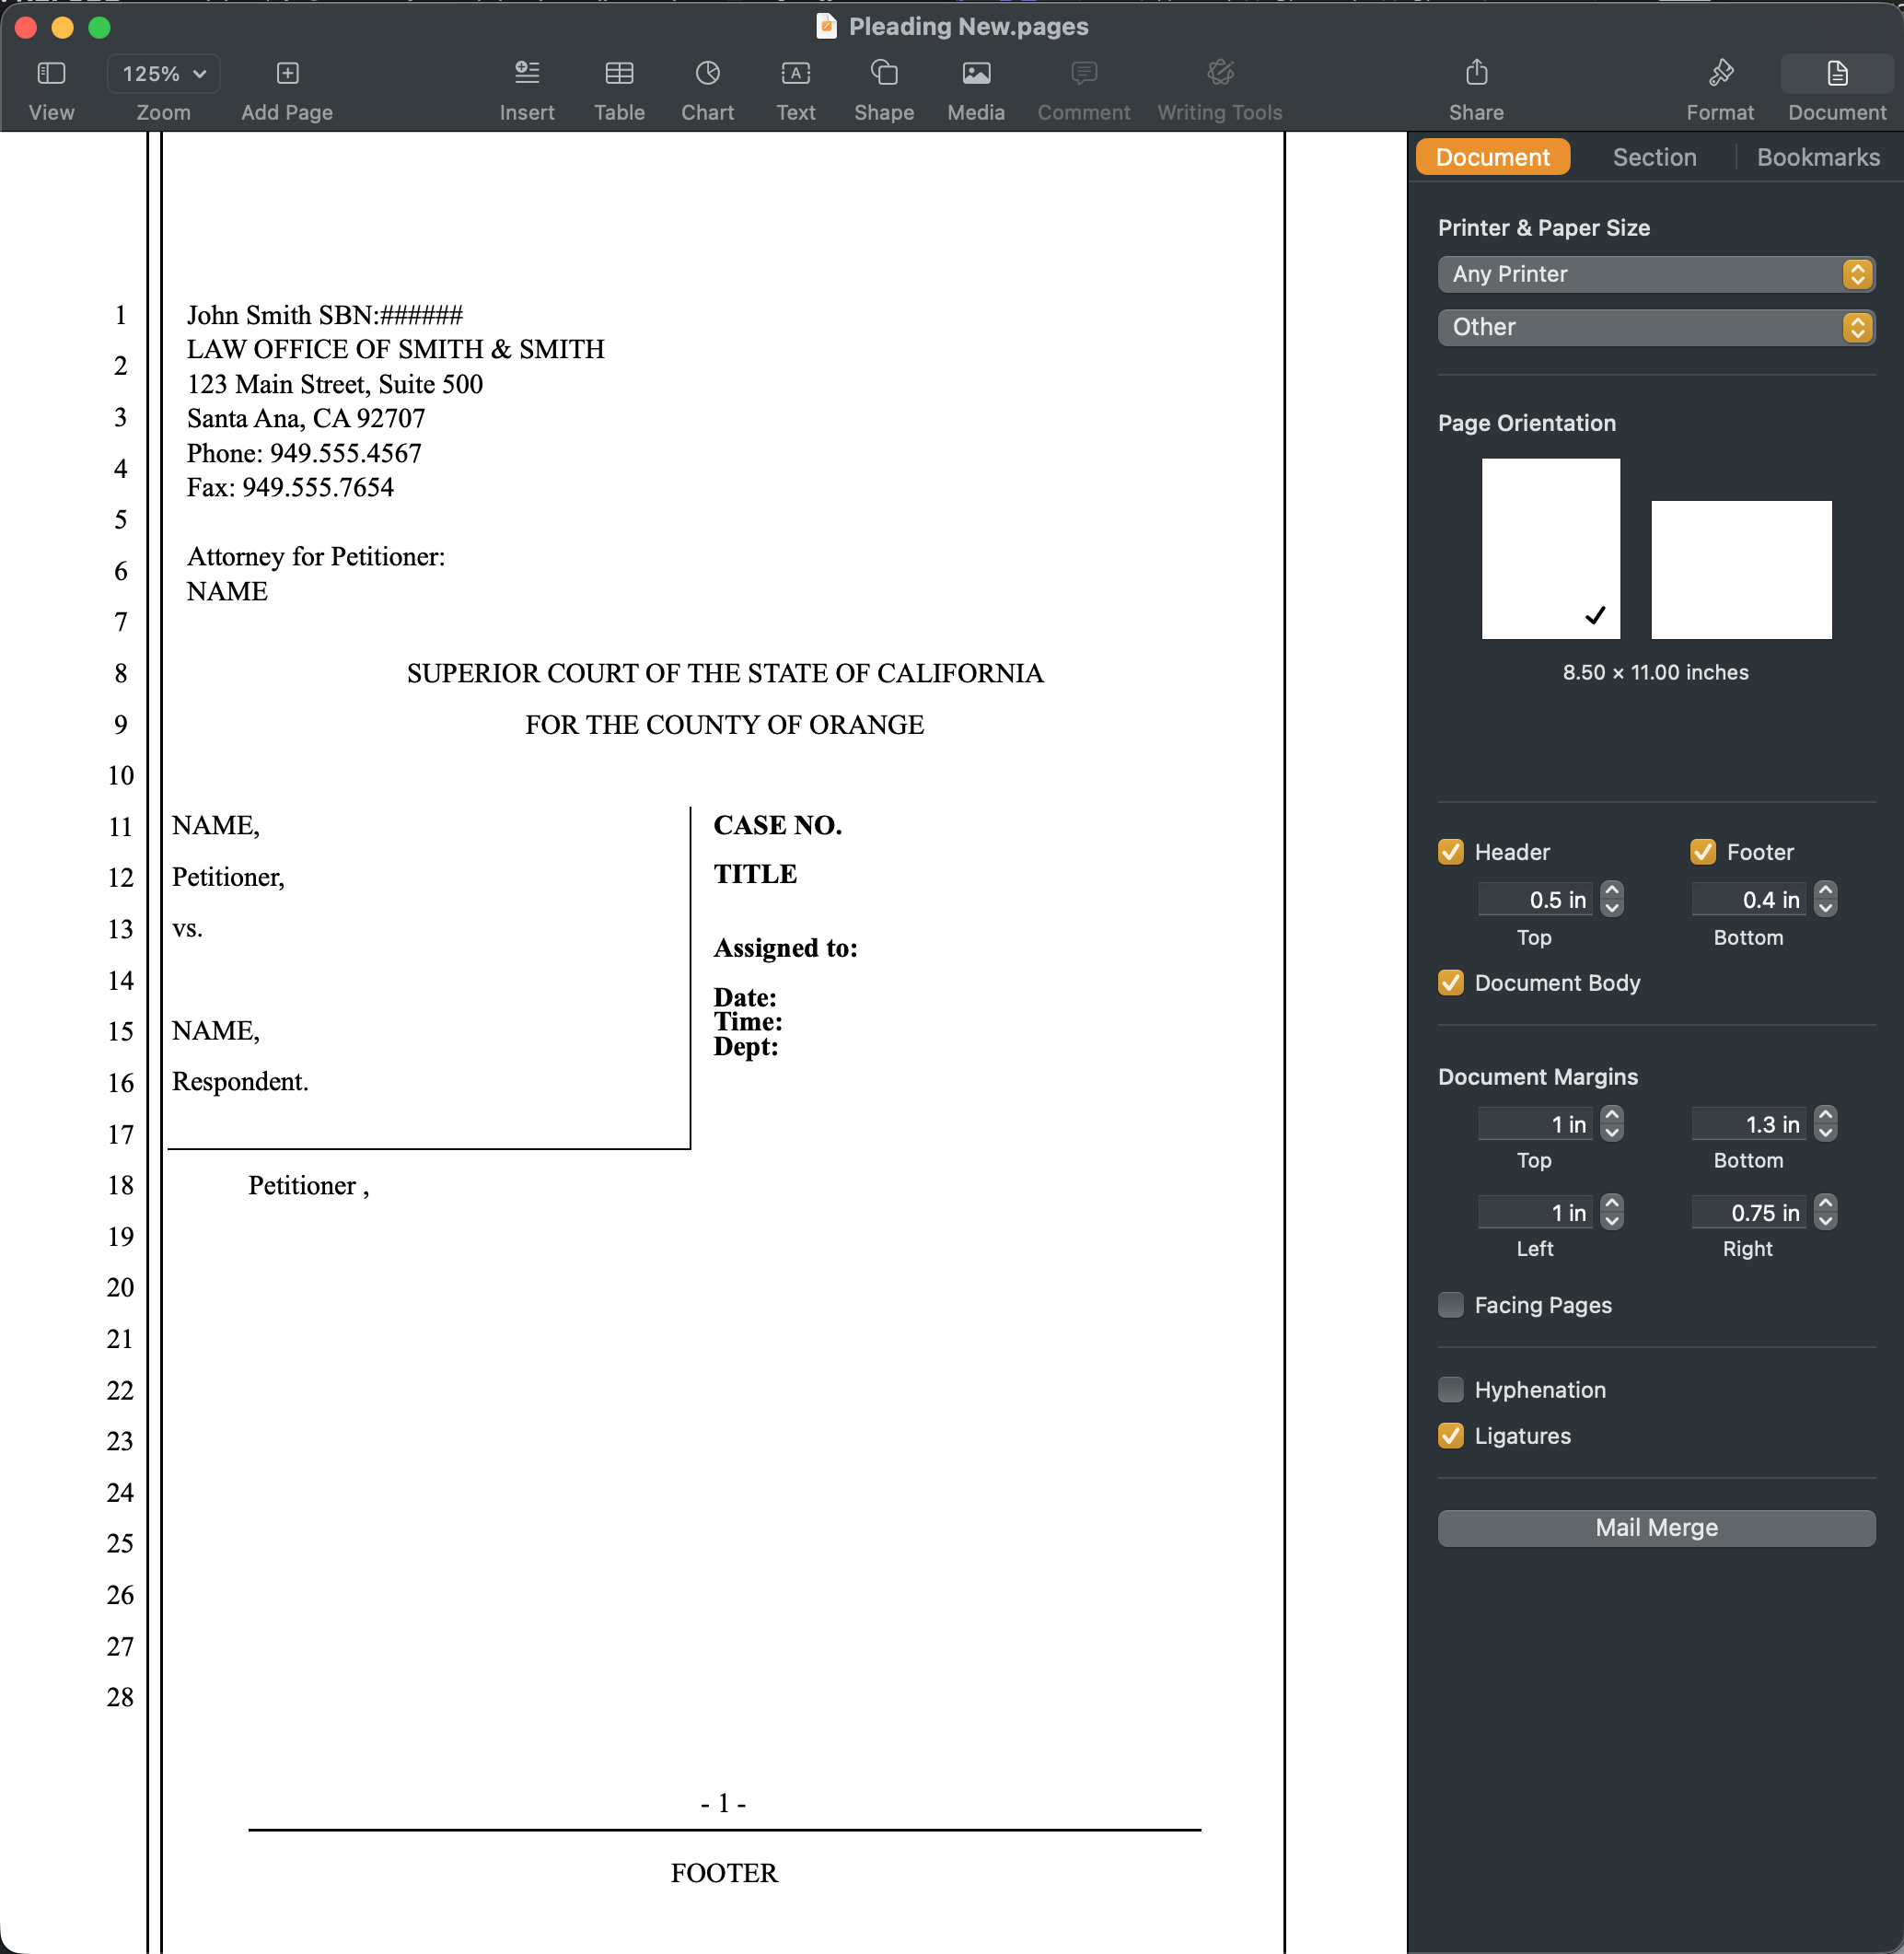
Task: Expand the Any Printer dropdown
Action: 1655,274
